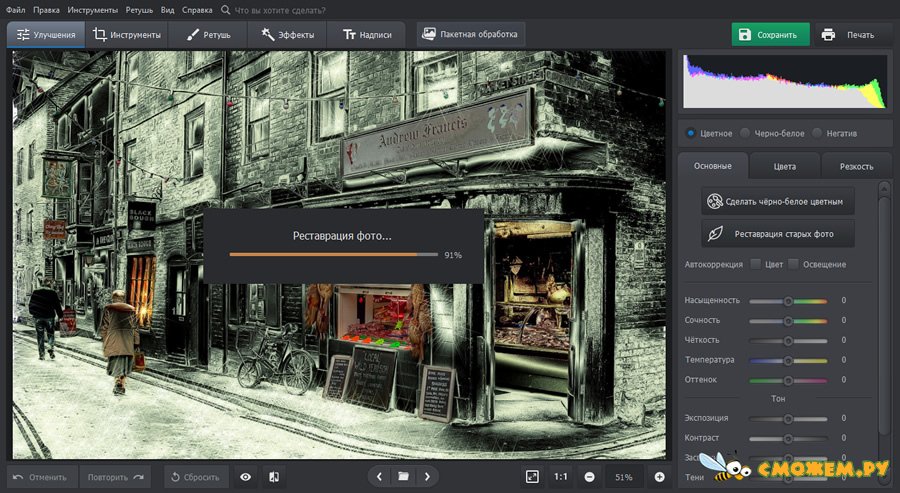Switch to the Основные tab
Screen dimensions: 900x493
713,166
